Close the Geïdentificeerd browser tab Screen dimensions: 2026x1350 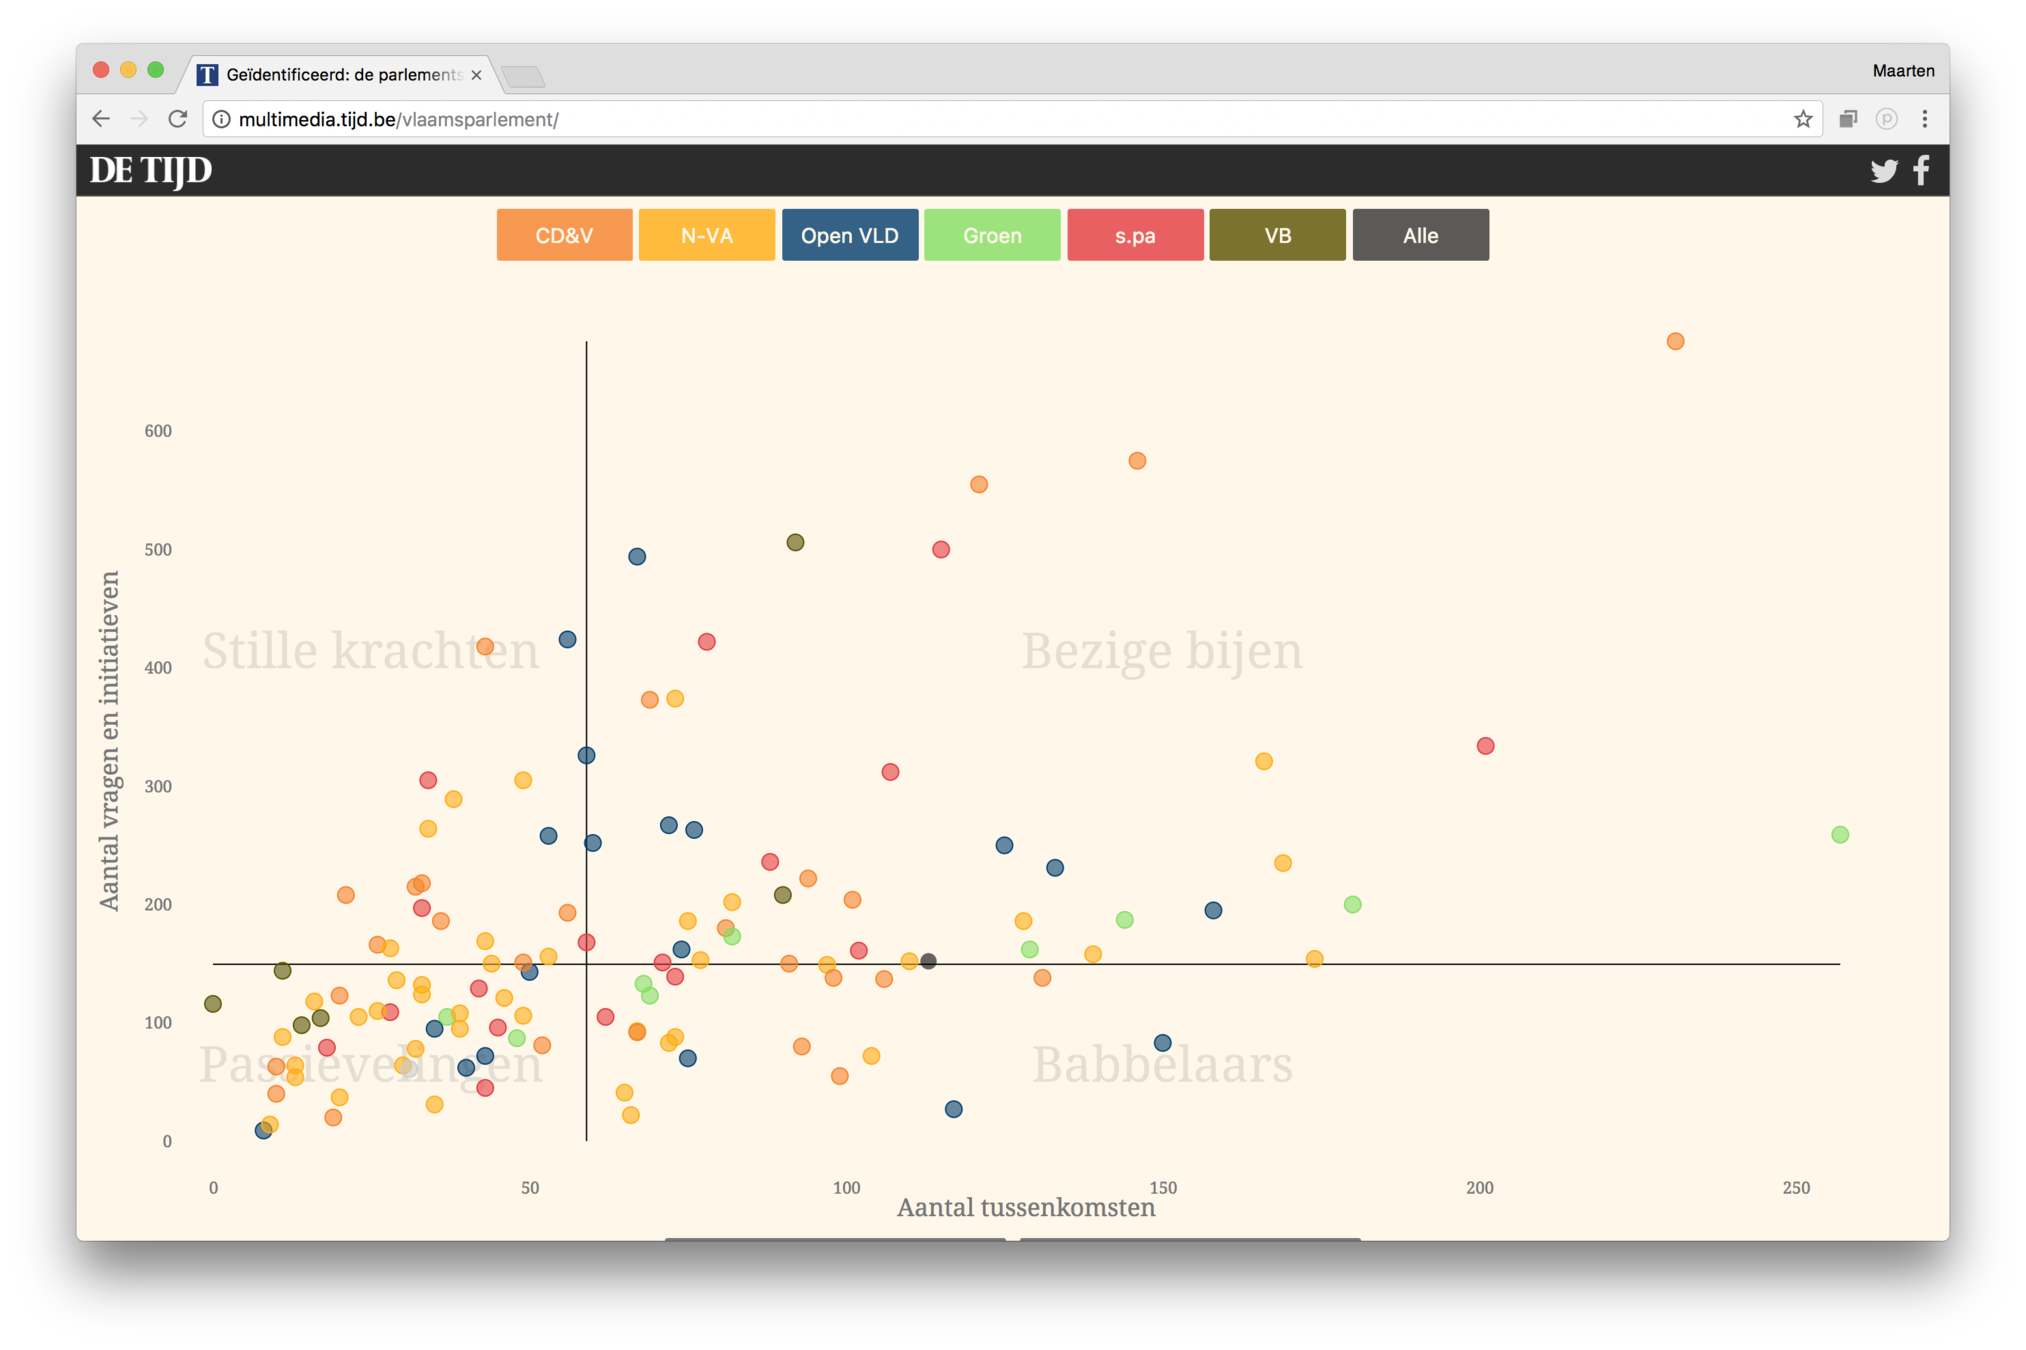476,75
